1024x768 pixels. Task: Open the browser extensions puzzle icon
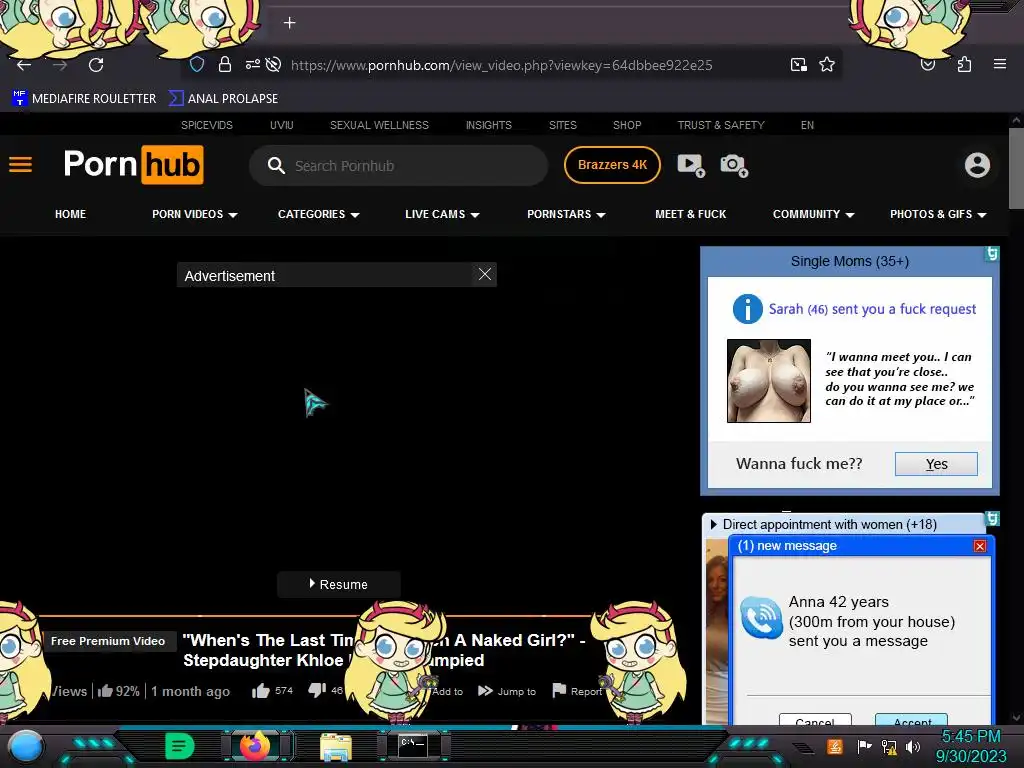coord(965,64)
